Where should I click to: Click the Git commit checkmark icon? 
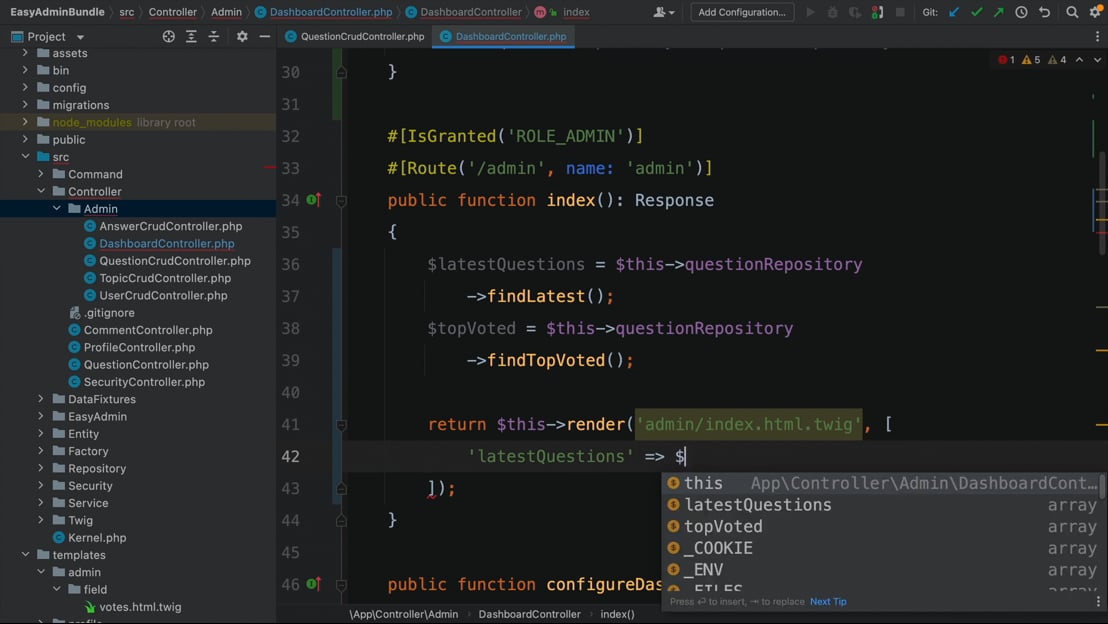(x=976, y=12)
